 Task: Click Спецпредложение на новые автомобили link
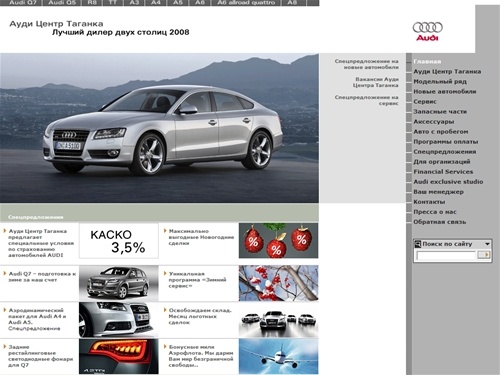pos(366,64)
